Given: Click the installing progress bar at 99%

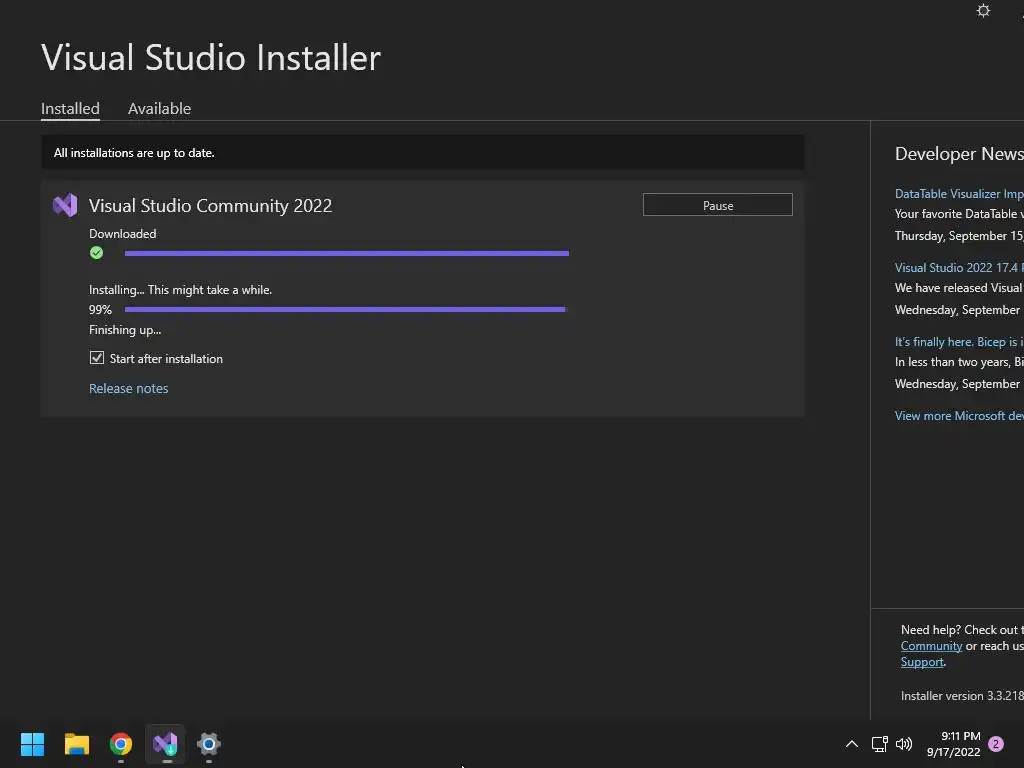Looking at the screenshot, I should point(345,310).
